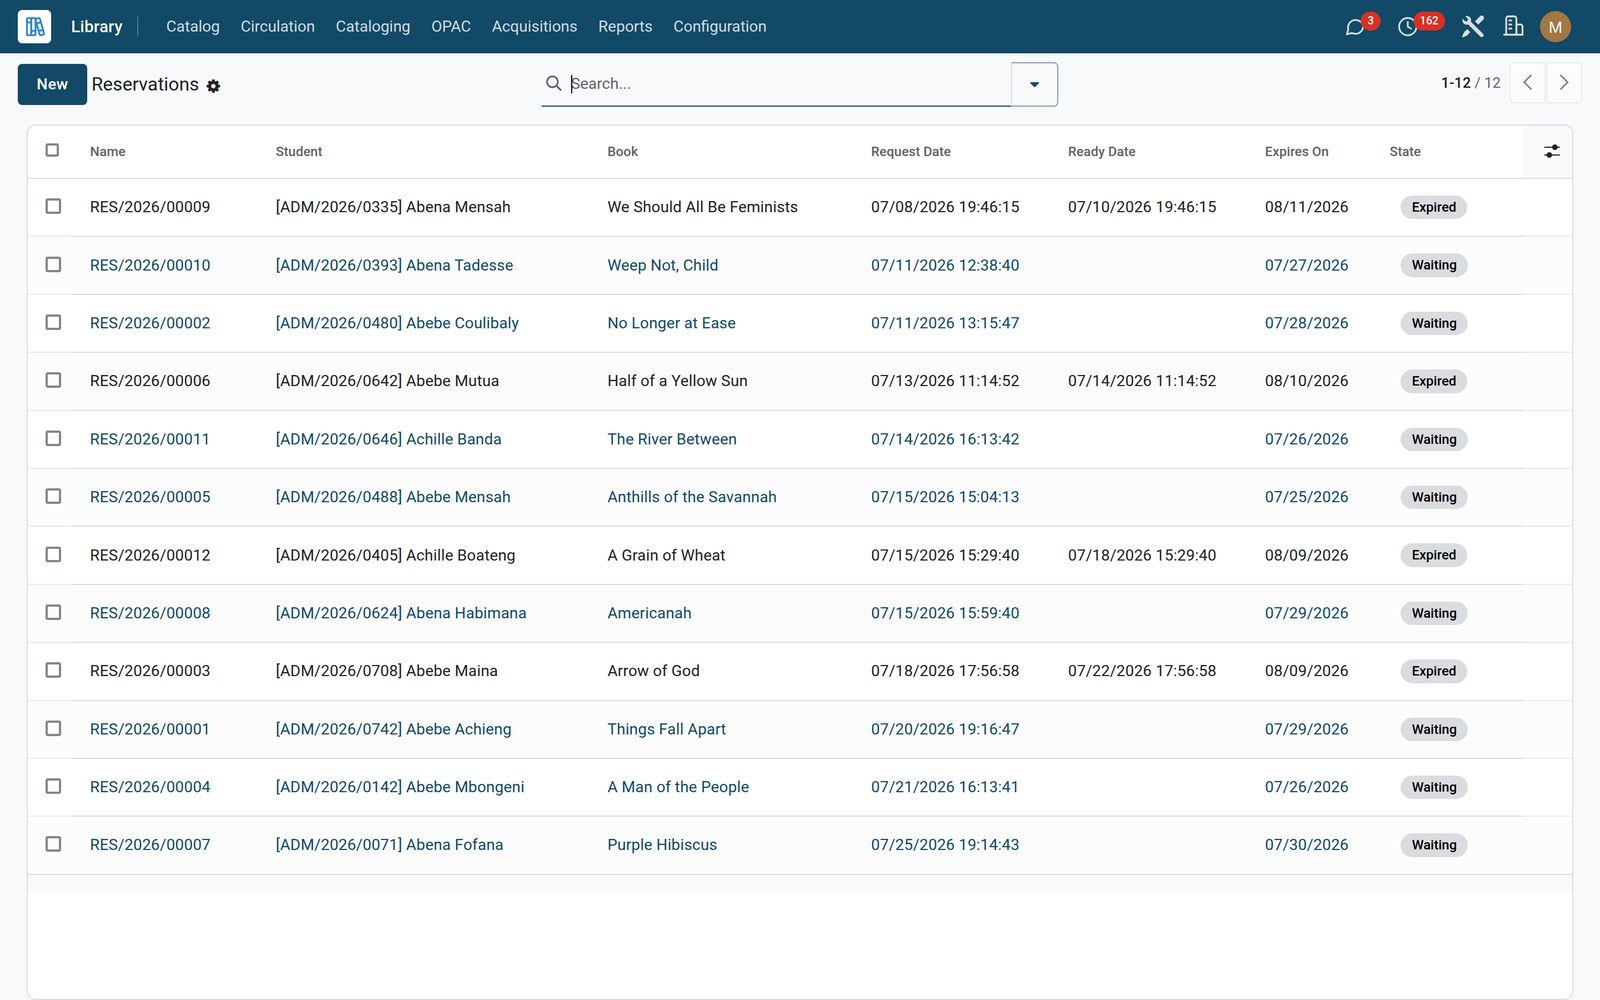Open the messages chat icon

(x=1355, y=27)
